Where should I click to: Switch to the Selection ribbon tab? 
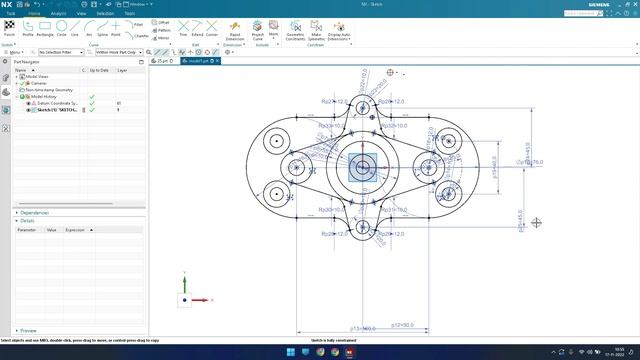pos(105,13)
